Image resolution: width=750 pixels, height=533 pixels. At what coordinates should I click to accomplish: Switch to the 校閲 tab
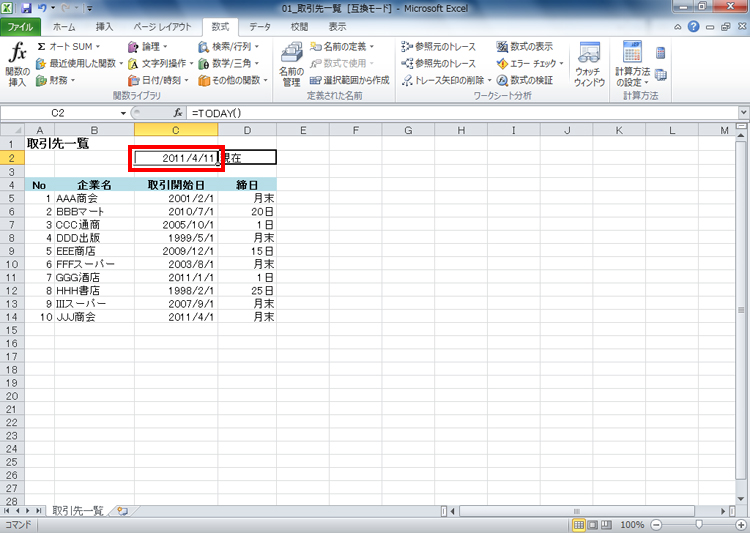(299, 27)
